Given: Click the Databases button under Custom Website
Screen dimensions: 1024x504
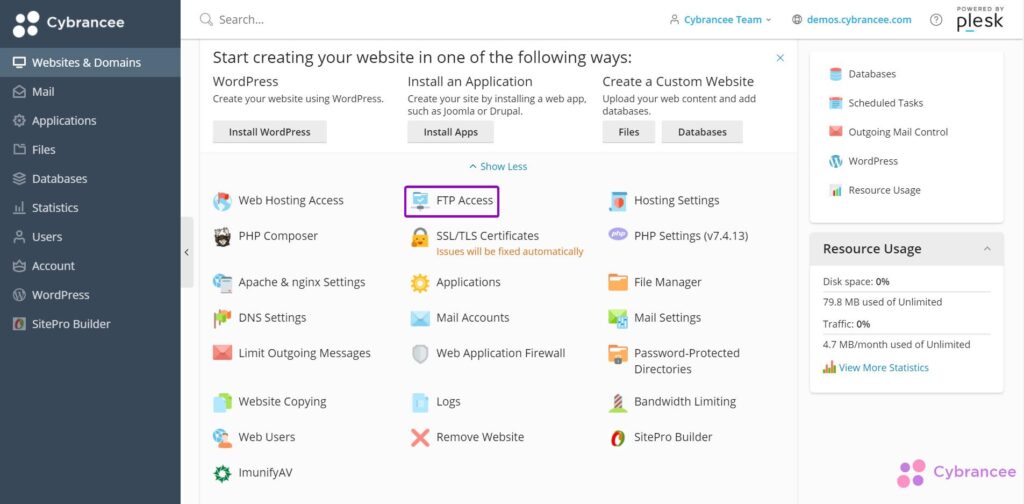Looking at the screenshot, I should point(702,132).
